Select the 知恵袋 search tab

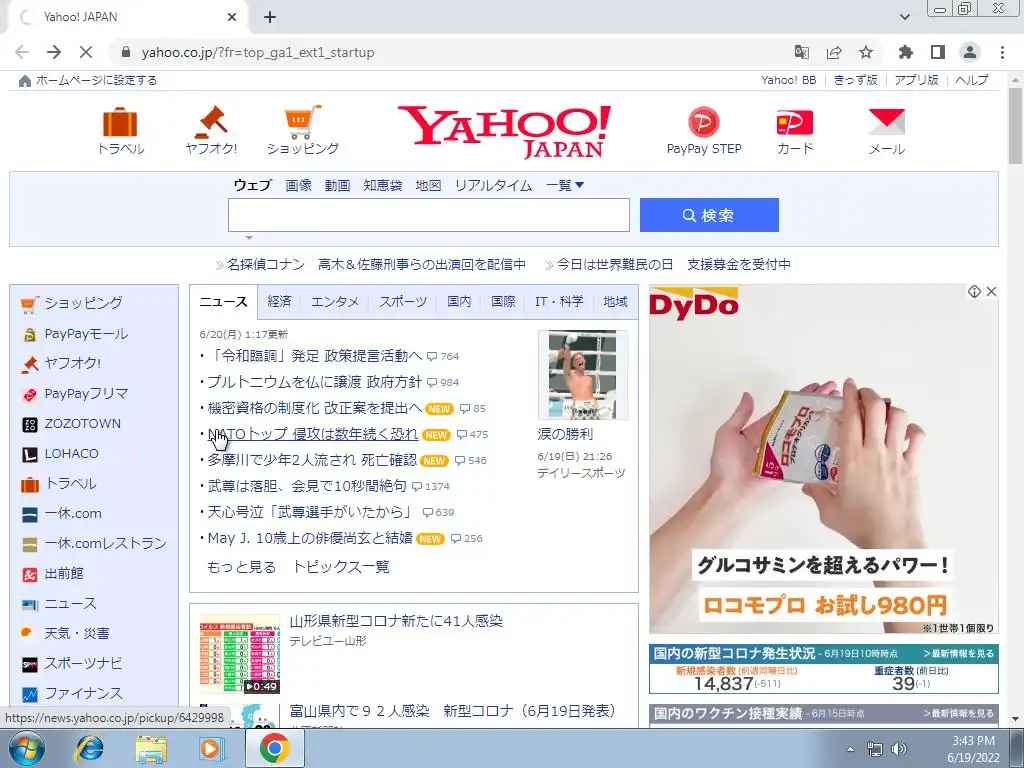[383, 185]
